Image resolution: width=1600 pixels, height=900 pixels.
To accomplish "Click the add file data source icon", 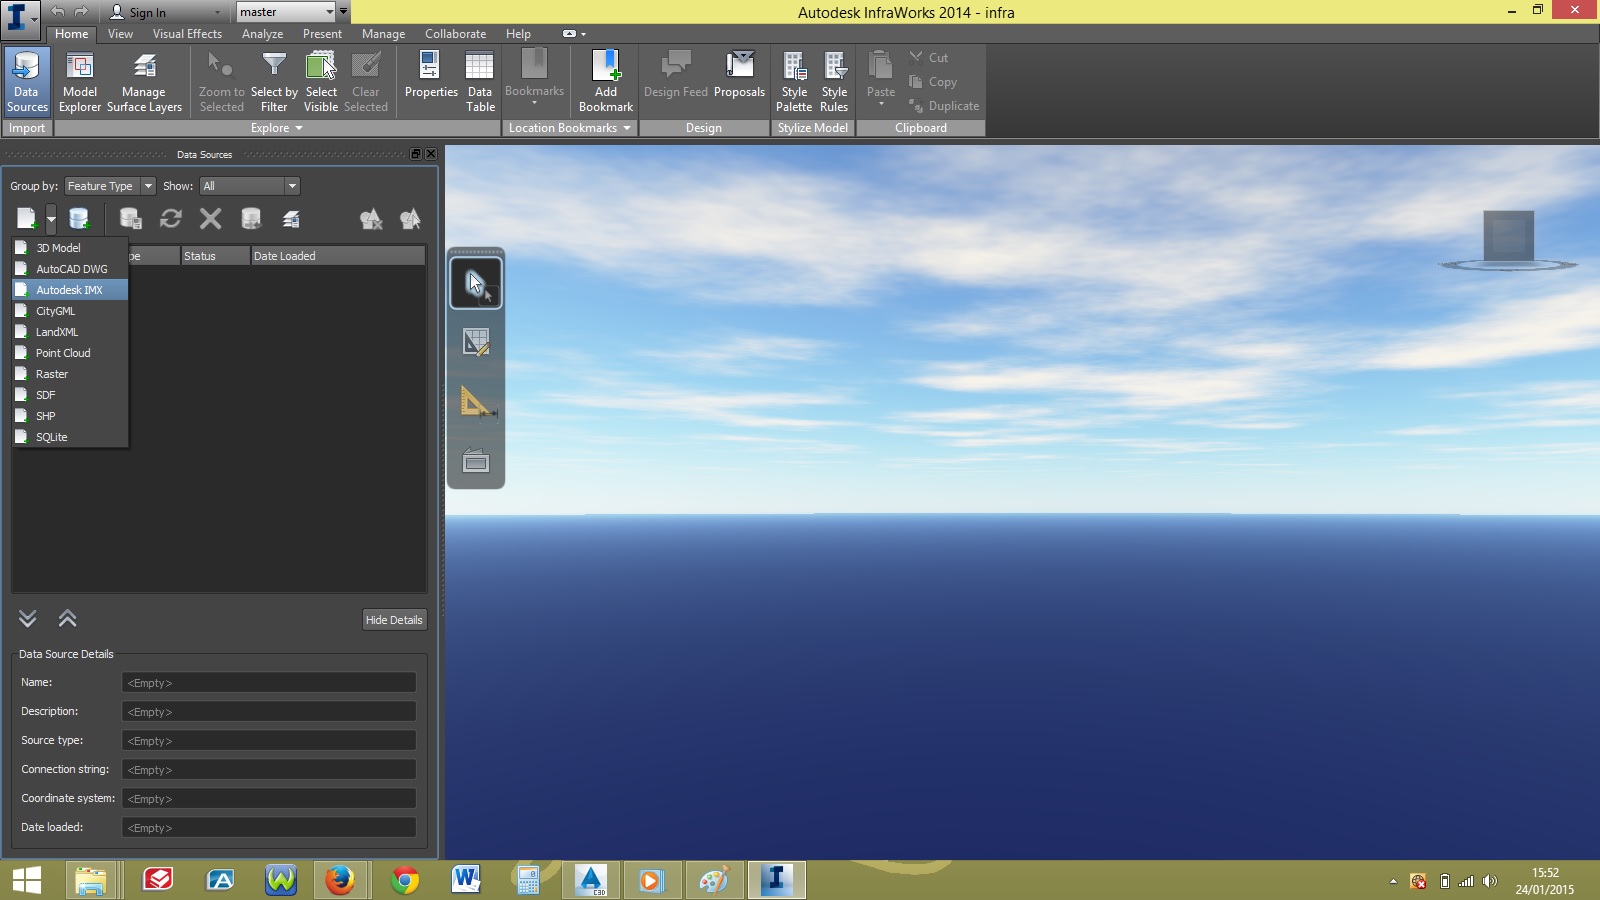I will 27,218.
